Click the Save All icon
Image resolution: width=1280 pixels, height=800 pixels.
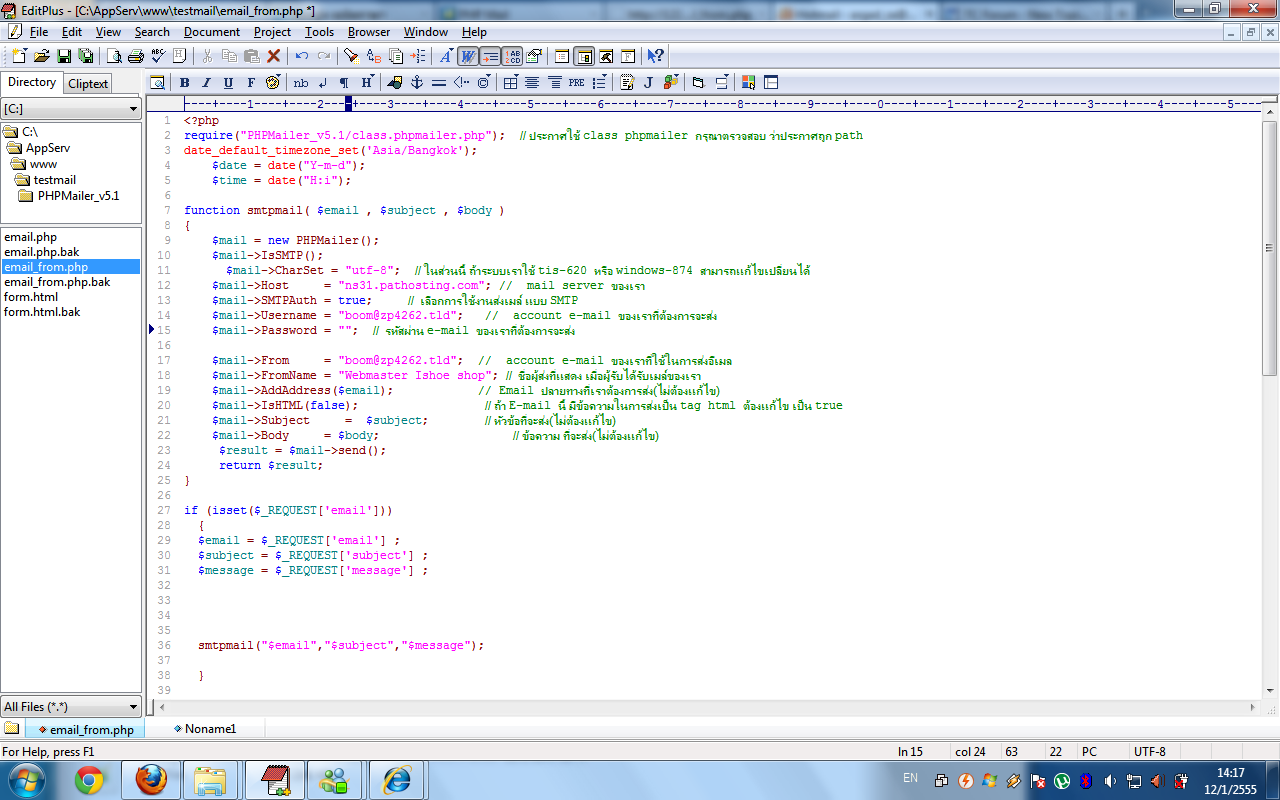85,56
